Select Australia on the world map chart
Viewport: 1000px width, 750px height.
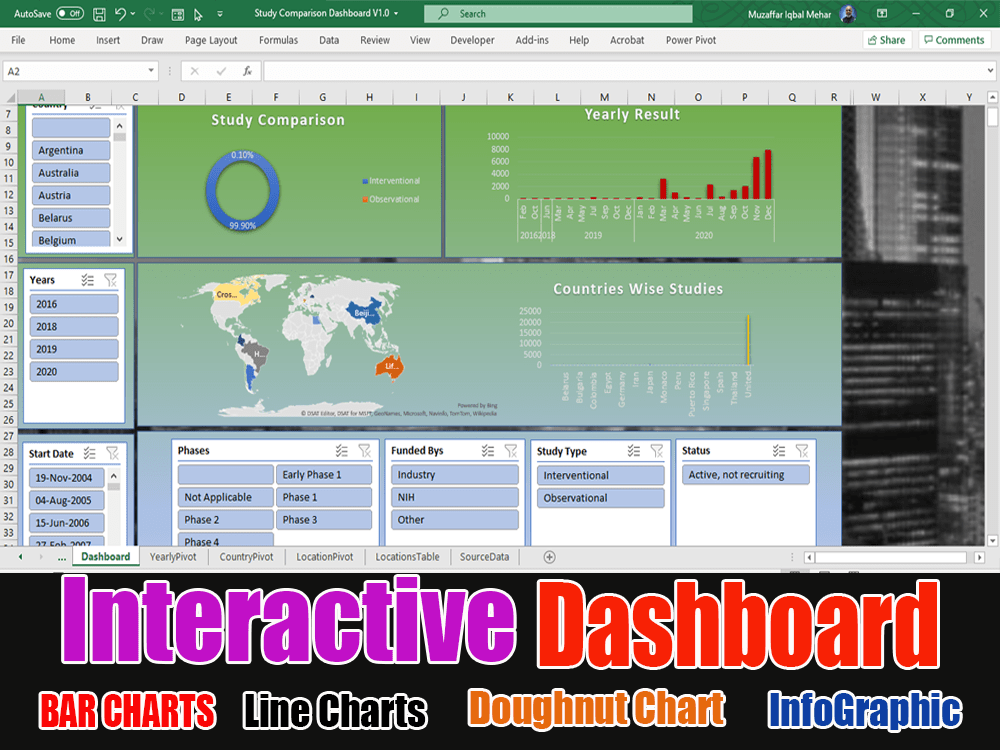(x=390, y=367)
